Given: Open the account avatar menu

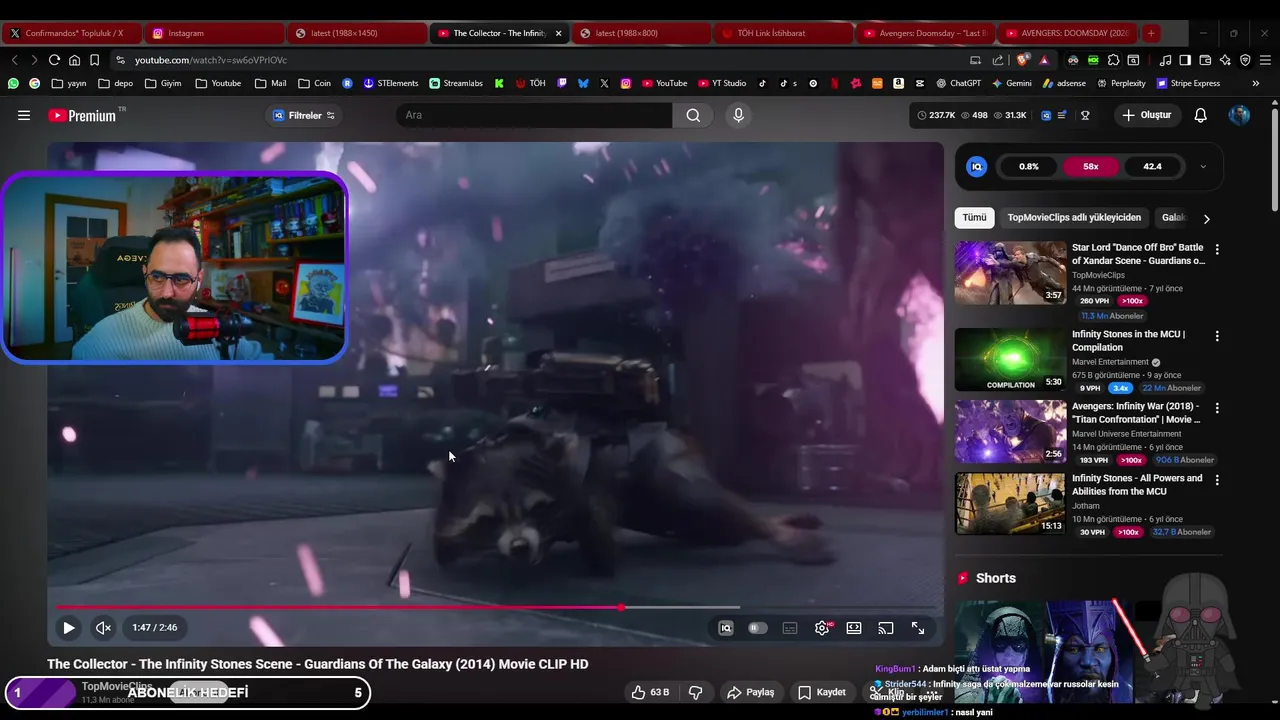Looking at the screenshot, I should (x=1239, y=115).
